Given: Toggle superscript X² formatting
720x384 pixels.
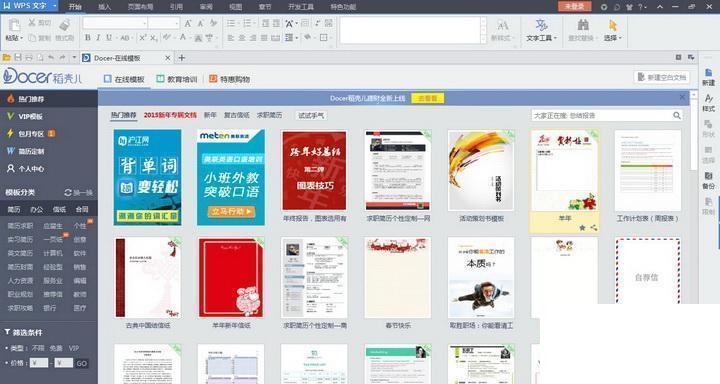Looking at the screenshot, I should (143, 38).
